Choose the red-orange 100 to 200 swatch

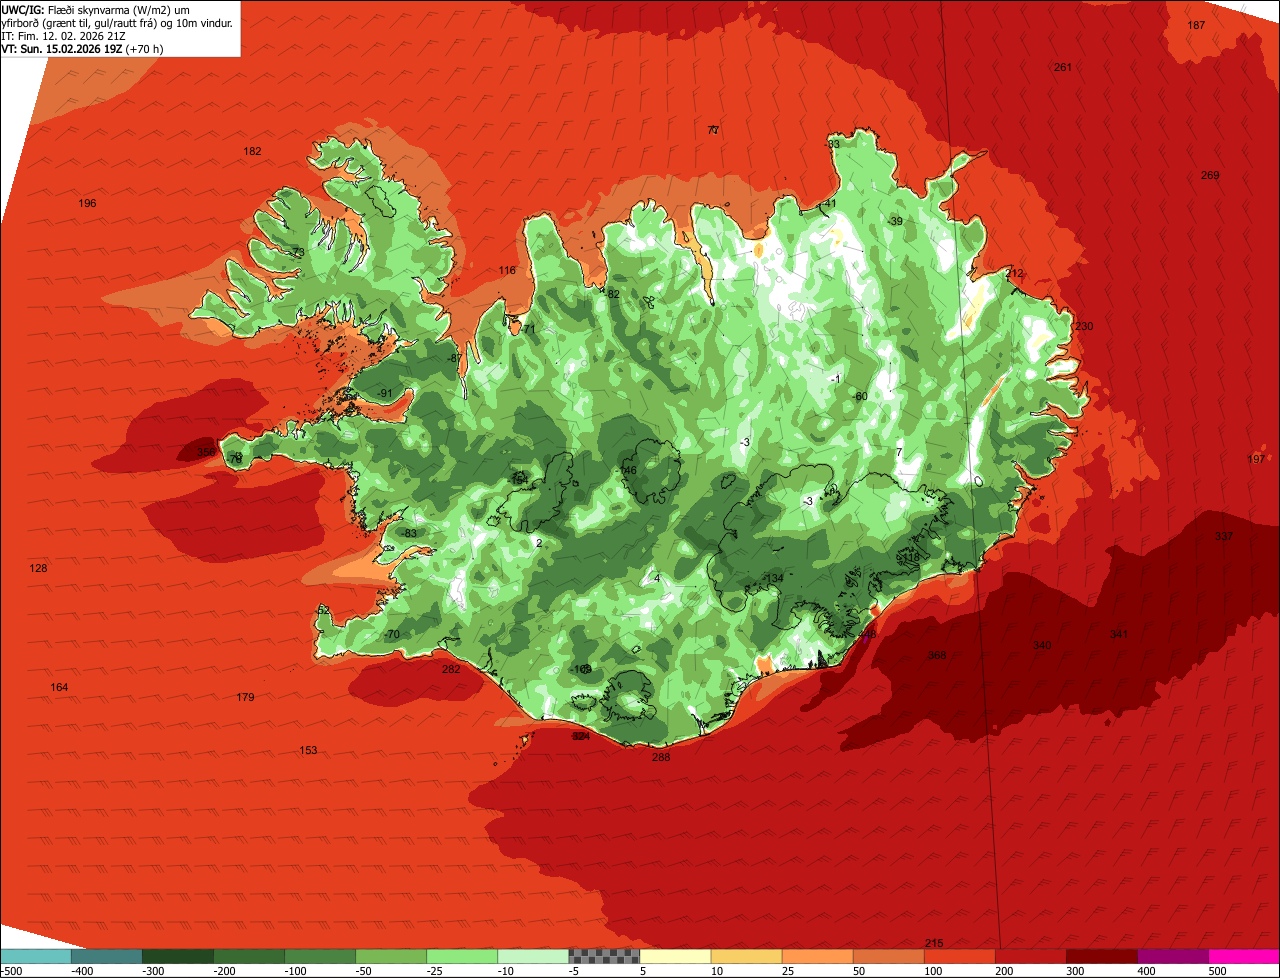point(959,956)
